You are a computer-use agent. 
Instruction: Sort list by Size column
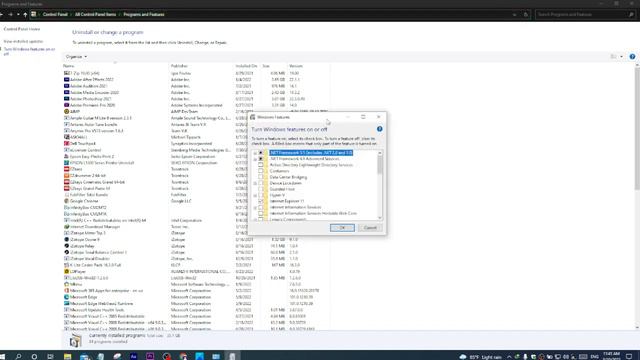266,66
